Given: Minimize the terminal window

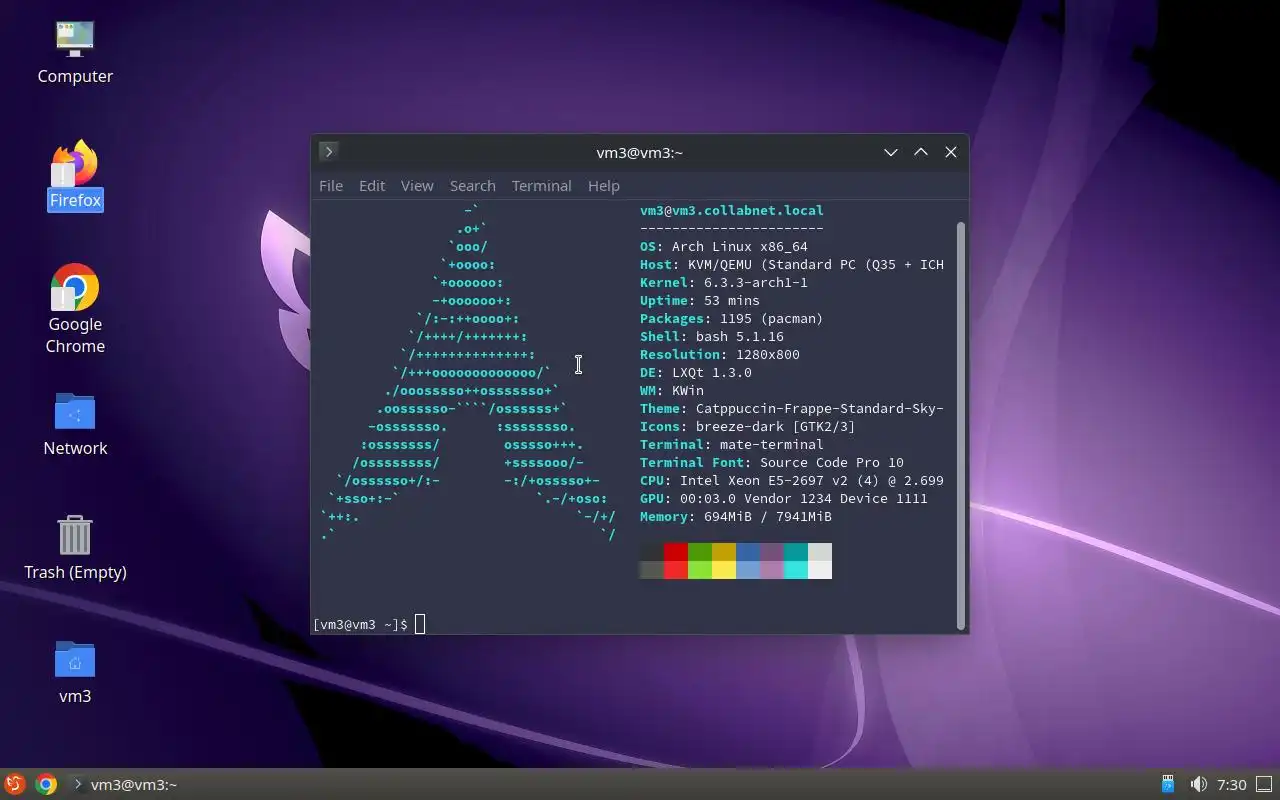Looking at the screenshot, I should [890, 152].
